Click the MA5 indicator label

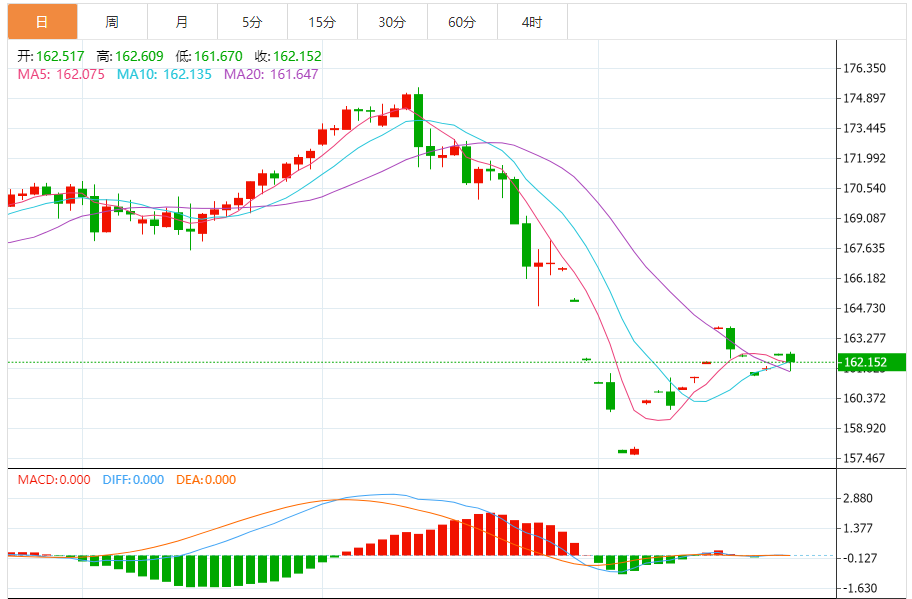tap(61, 74)
